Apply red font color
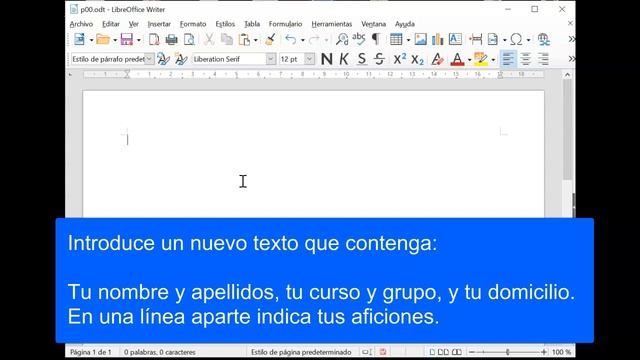Viewport: 640px width, 360px height. 457,59
